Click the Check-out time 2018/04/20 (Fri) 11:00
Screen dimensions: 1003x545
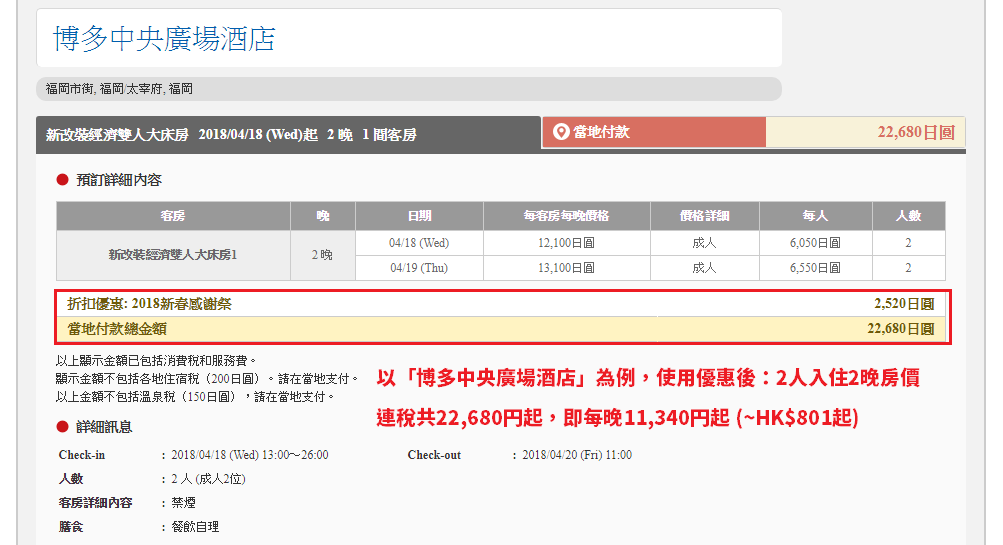click(577, 455)
